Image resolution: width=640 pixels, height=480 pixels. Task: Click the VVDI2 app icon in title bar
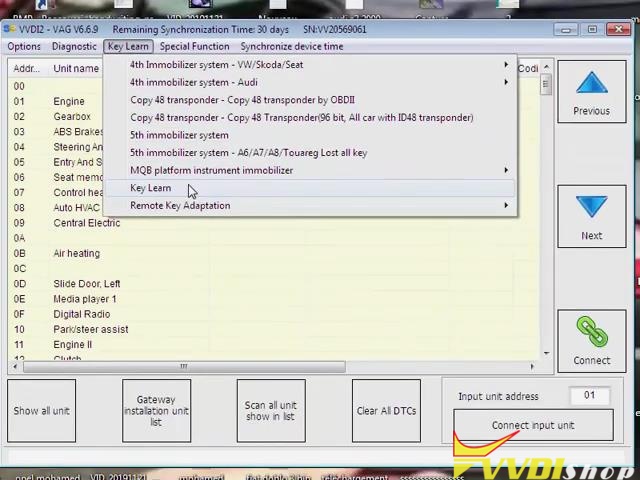tap(9, 29)
